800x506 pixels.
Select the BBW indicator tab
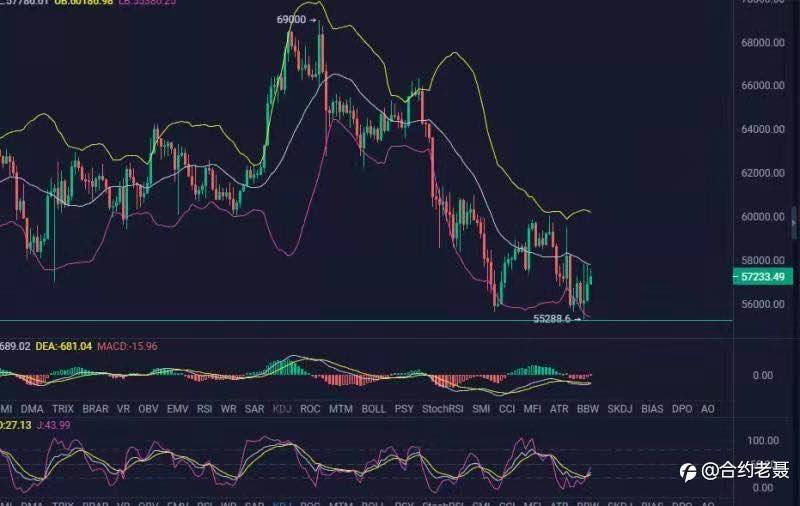(x=588, y=409)
